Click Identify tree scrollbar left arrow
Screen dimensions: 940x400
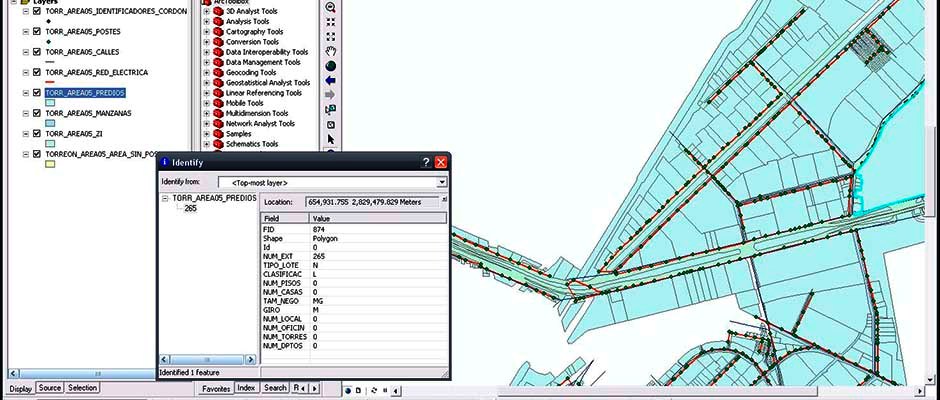tap(164, 359)
